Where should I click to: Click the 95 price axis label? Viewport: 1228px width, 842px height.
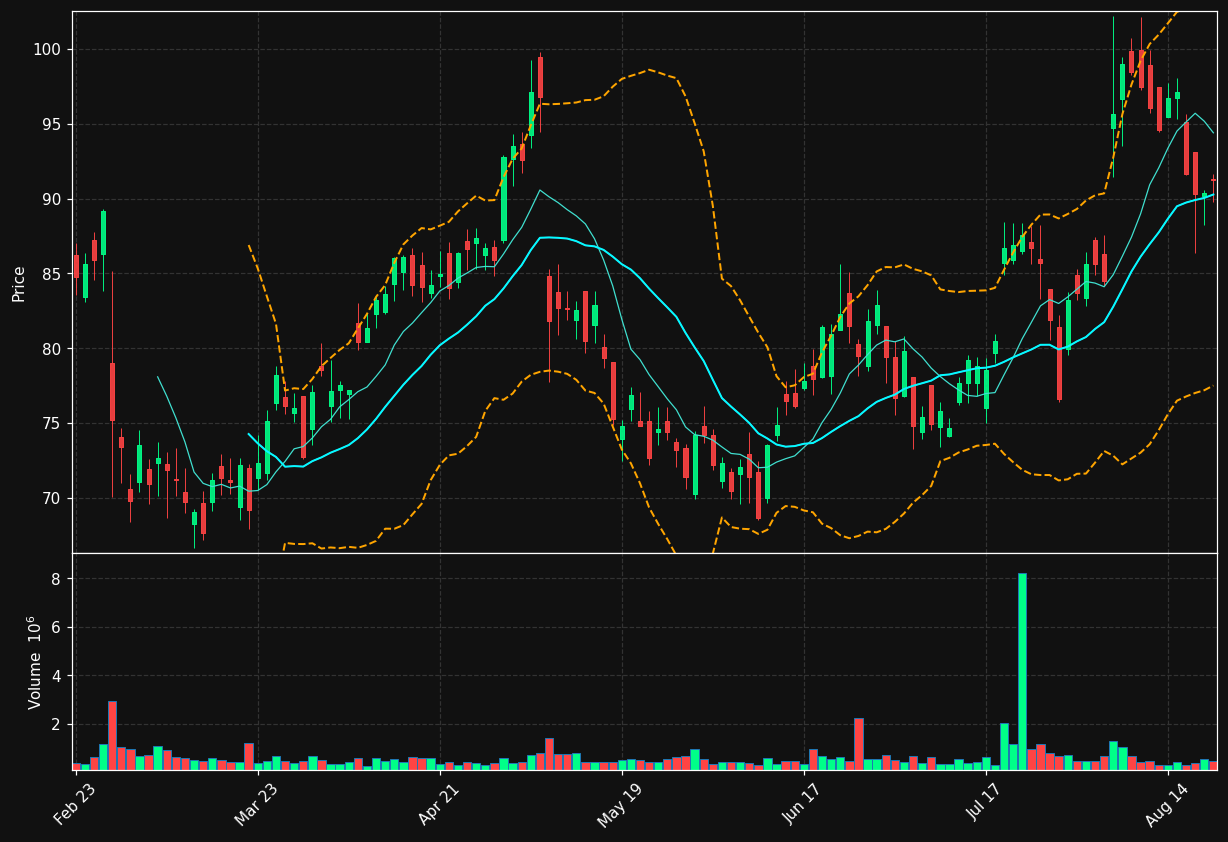tap(51, 125)
